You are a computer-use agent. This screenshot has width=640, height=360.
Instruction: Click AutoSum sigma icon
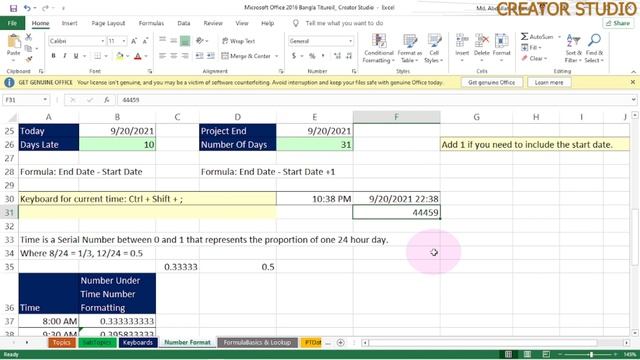pos(525,37)
